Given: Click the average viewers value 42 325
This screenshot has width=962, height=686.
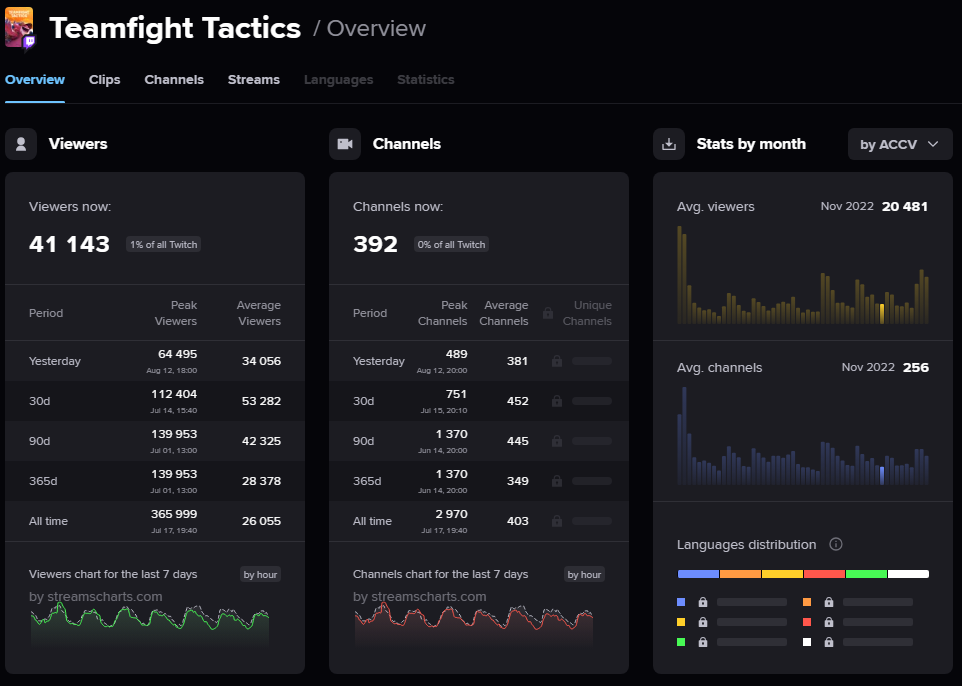Looking at the screenshot, I should pos(261,441).
